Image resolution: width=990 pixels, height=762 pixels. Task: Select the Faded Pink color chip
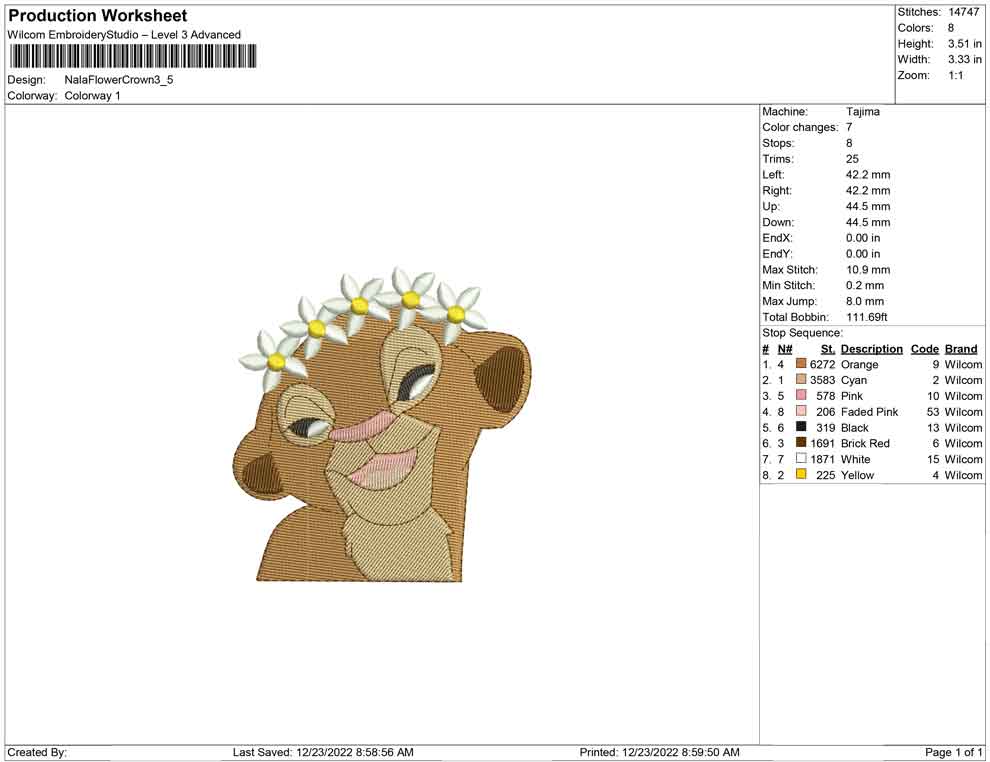tap(799, 412)
